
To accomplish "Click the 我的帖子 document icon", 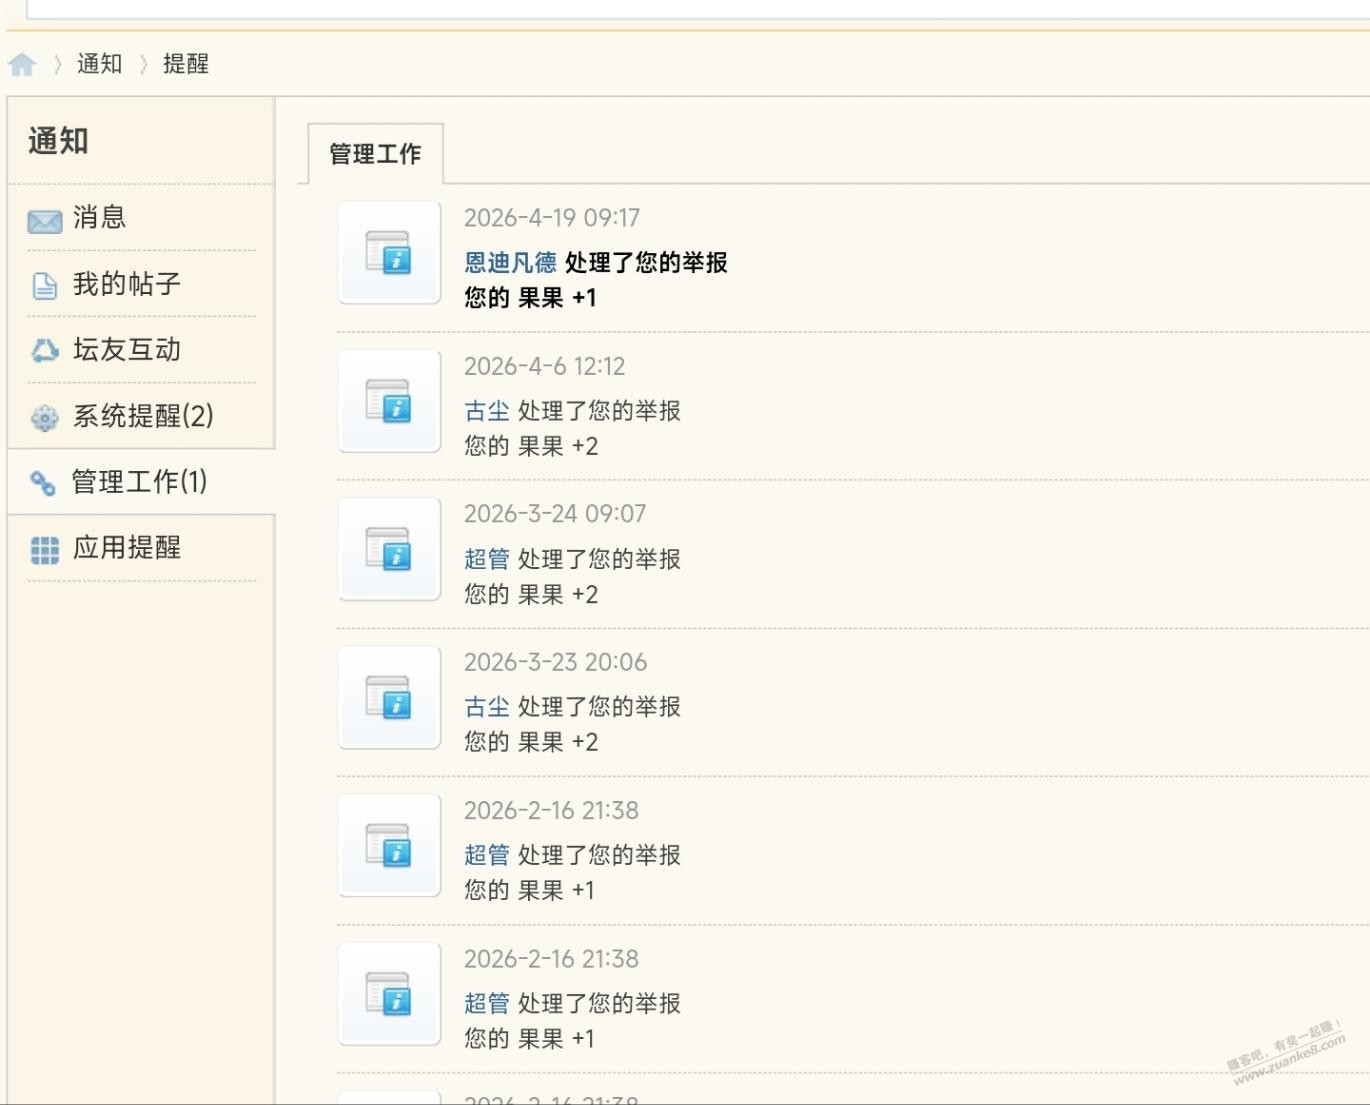I will coord(44,286).
